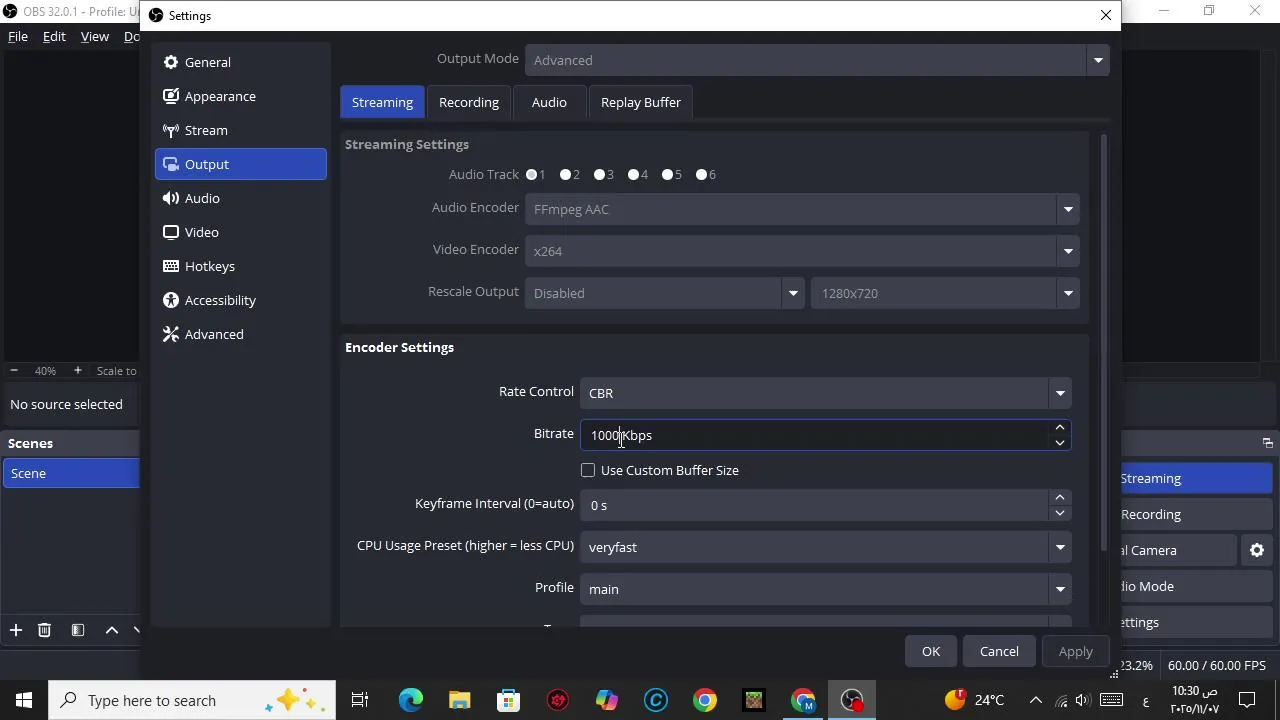Show hidden system tray icons chevron
This screenshot has width=1280, height=720.
click(1036, 700)
